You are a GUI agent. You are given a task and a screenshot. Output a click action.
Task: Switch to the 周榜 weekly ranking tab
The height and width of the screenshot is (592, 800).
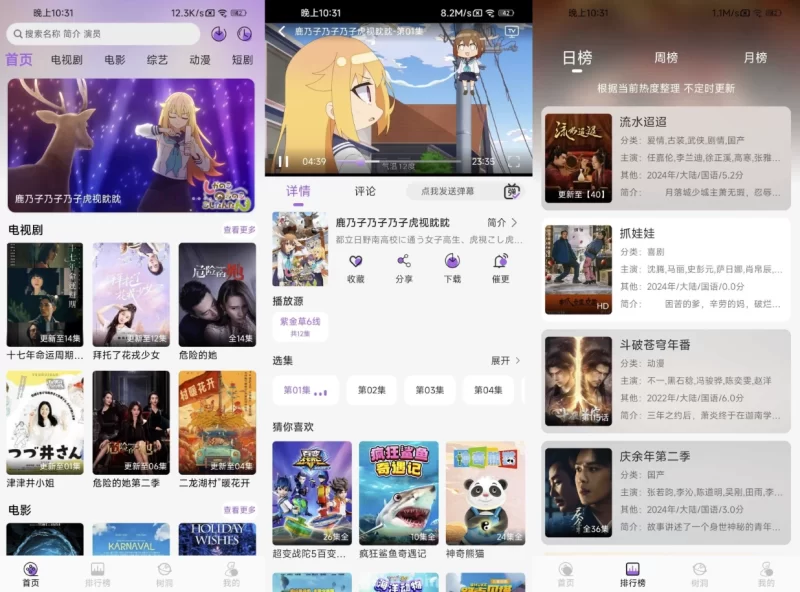click(668, 58)
